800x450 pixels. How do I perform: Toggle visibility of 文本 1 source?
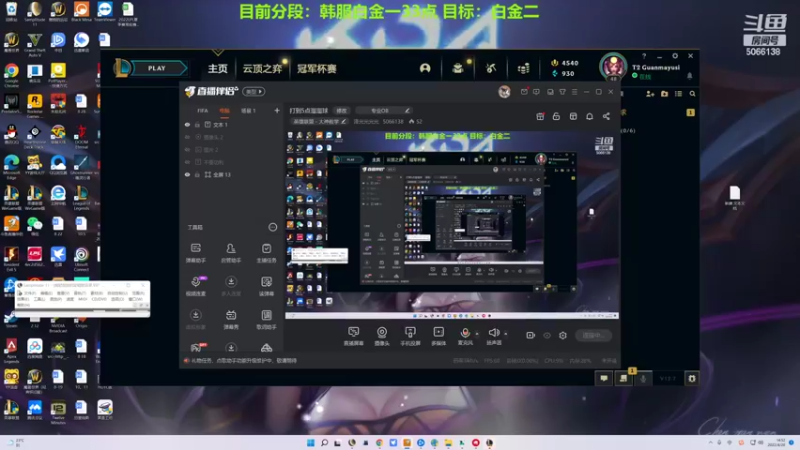click(x=187, y=124)
